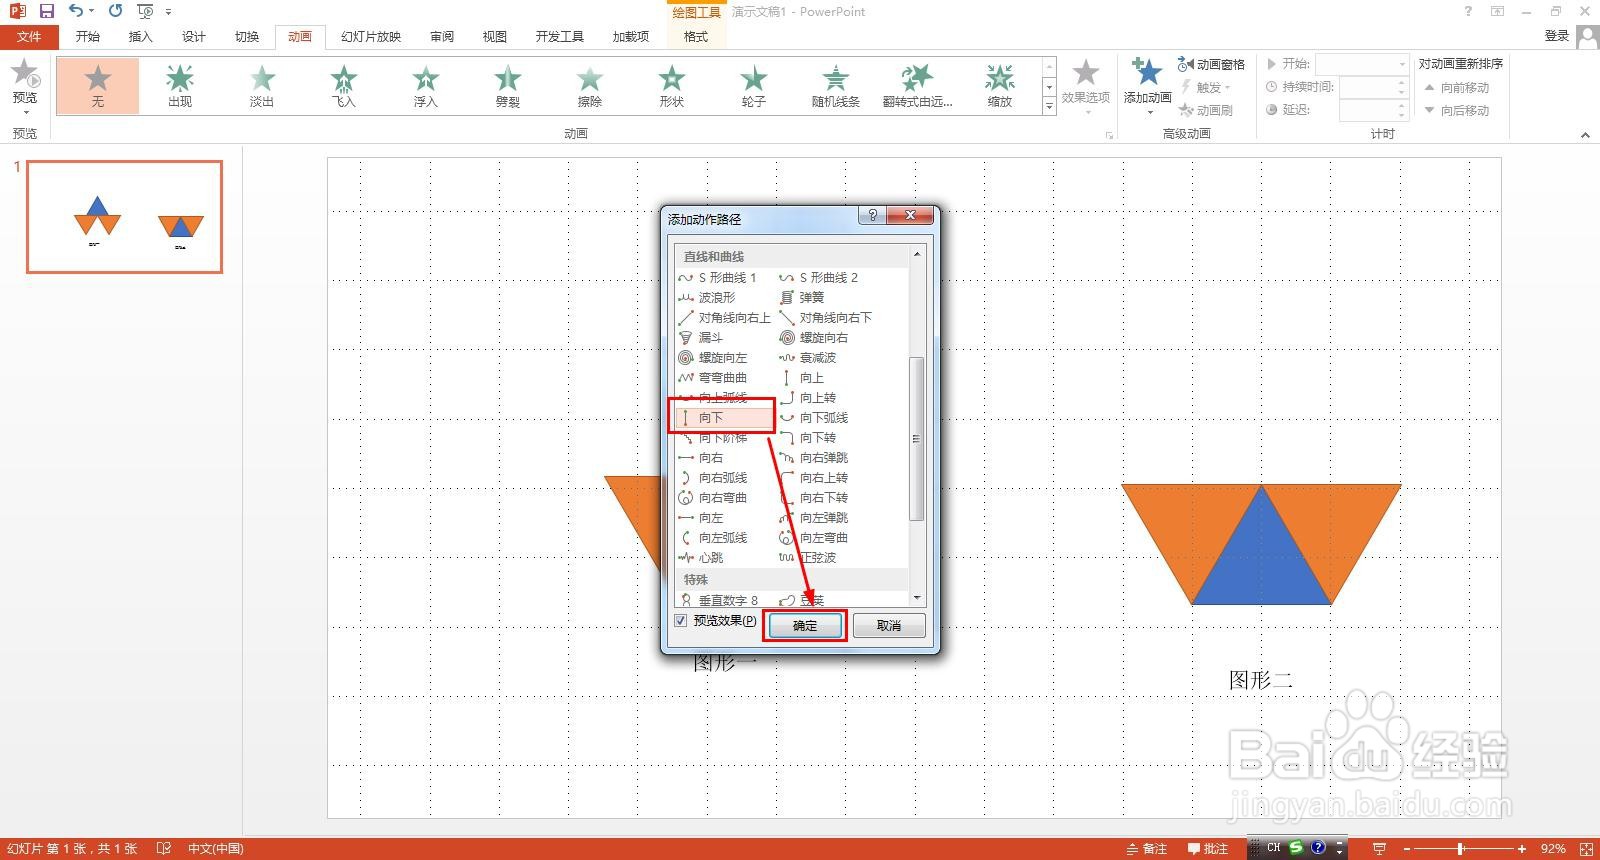Select the 随机线条 (Random Bars) animation effect
Screen dimensions: 1600x860
[x=836, y=86]
